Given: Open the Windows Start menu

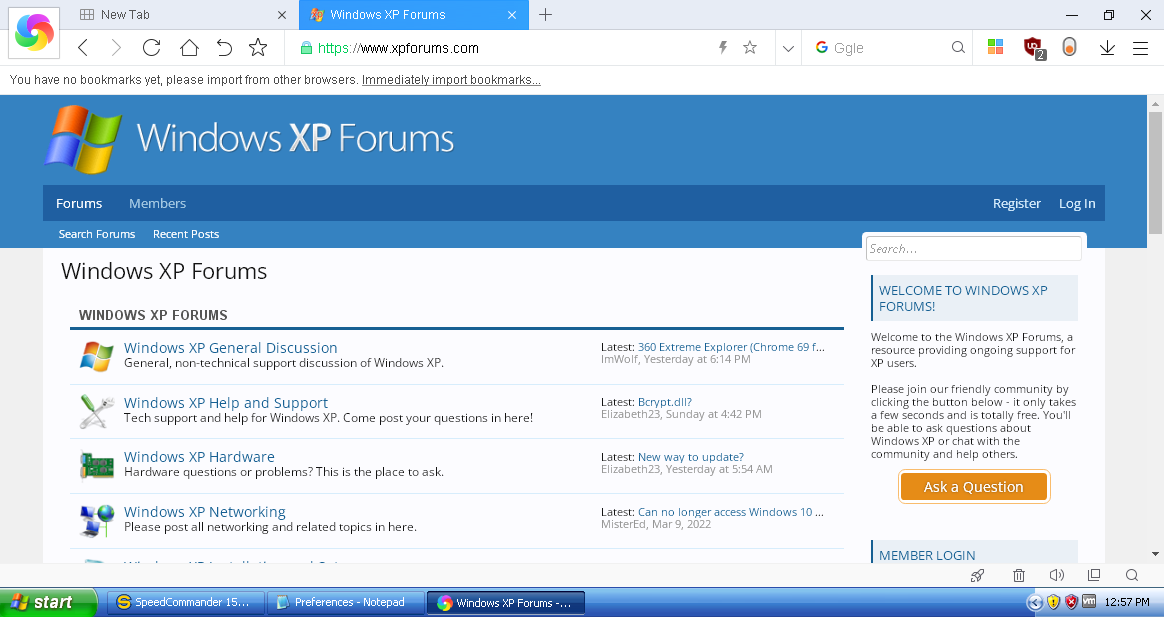Looking at the screenshot, I should [48, 602].
